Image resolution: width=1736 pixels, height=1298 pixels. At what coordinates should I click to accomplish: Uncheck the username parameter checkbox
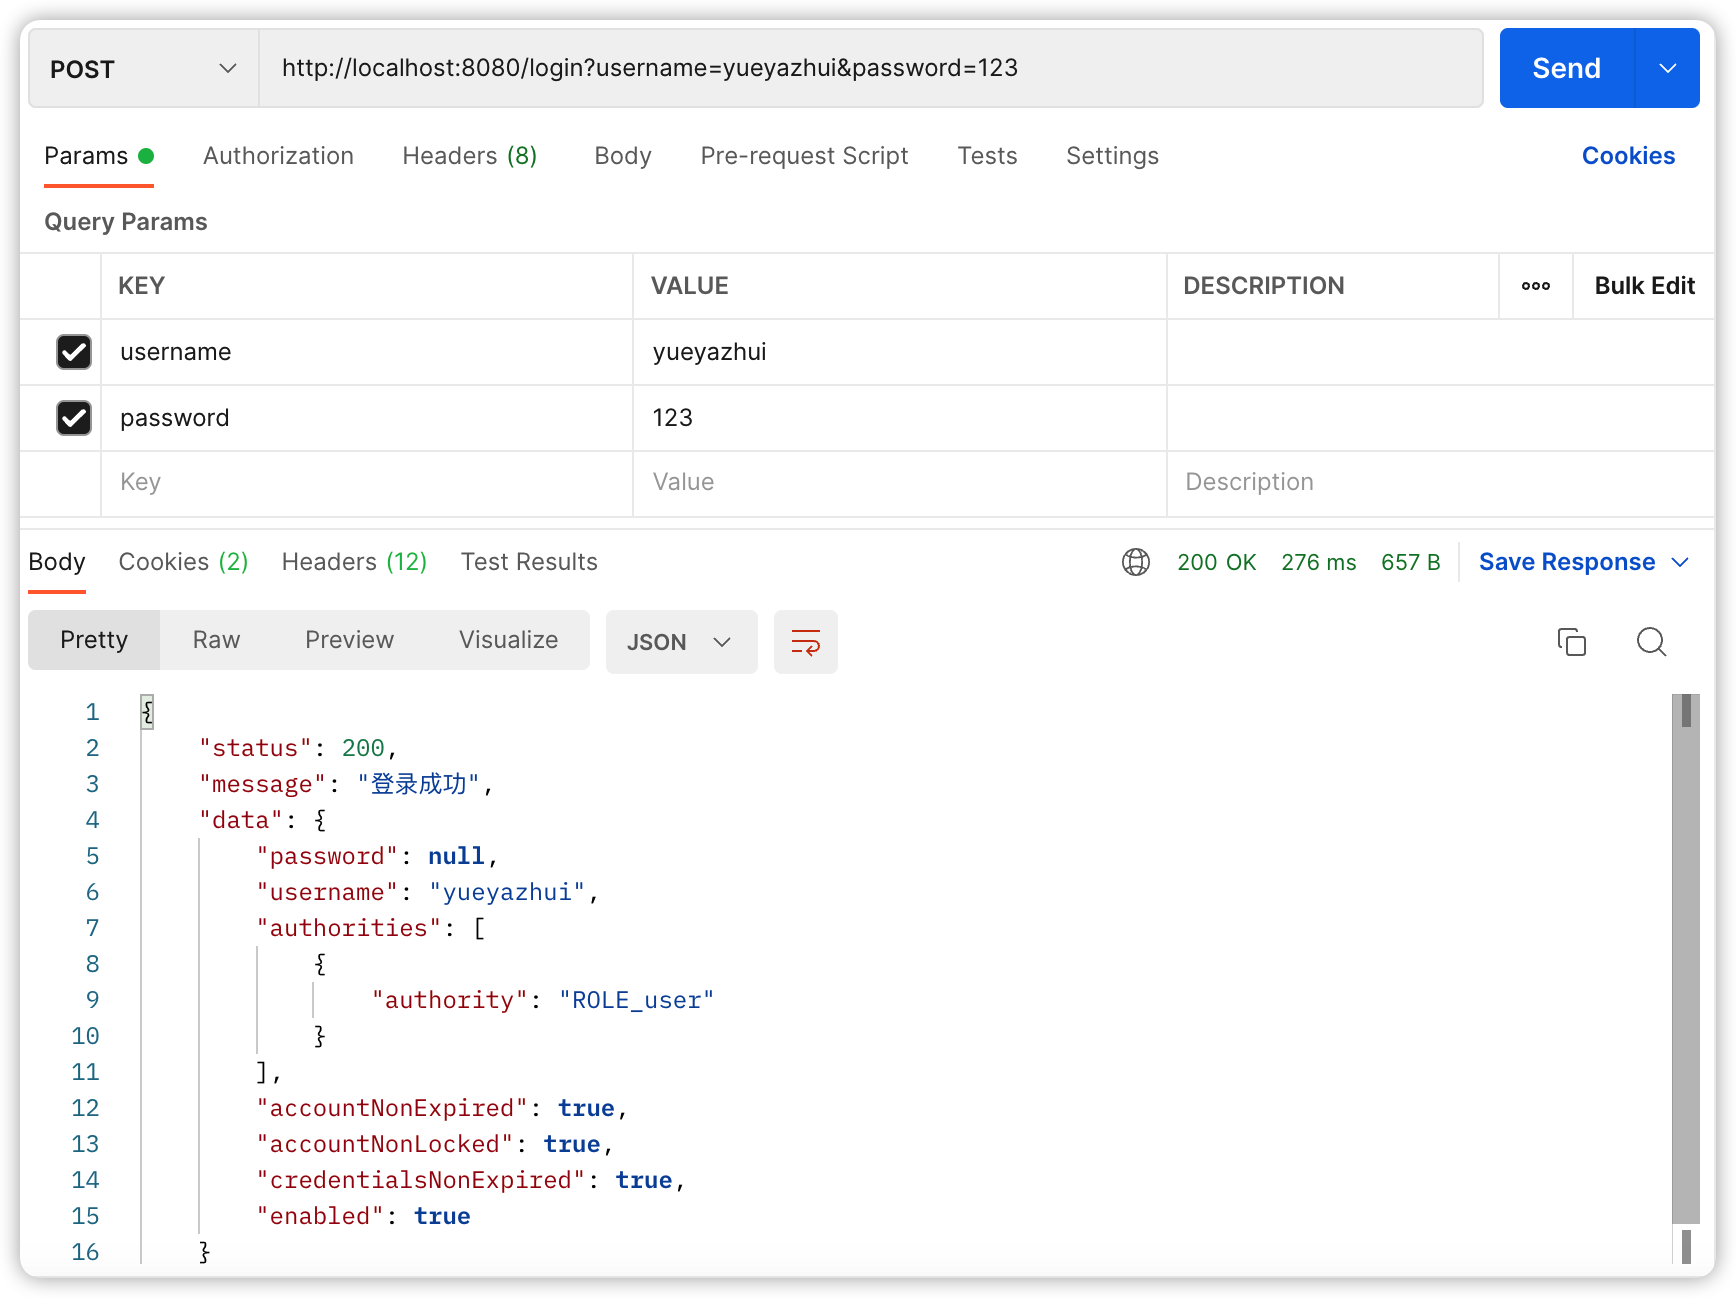click(74, 352)
